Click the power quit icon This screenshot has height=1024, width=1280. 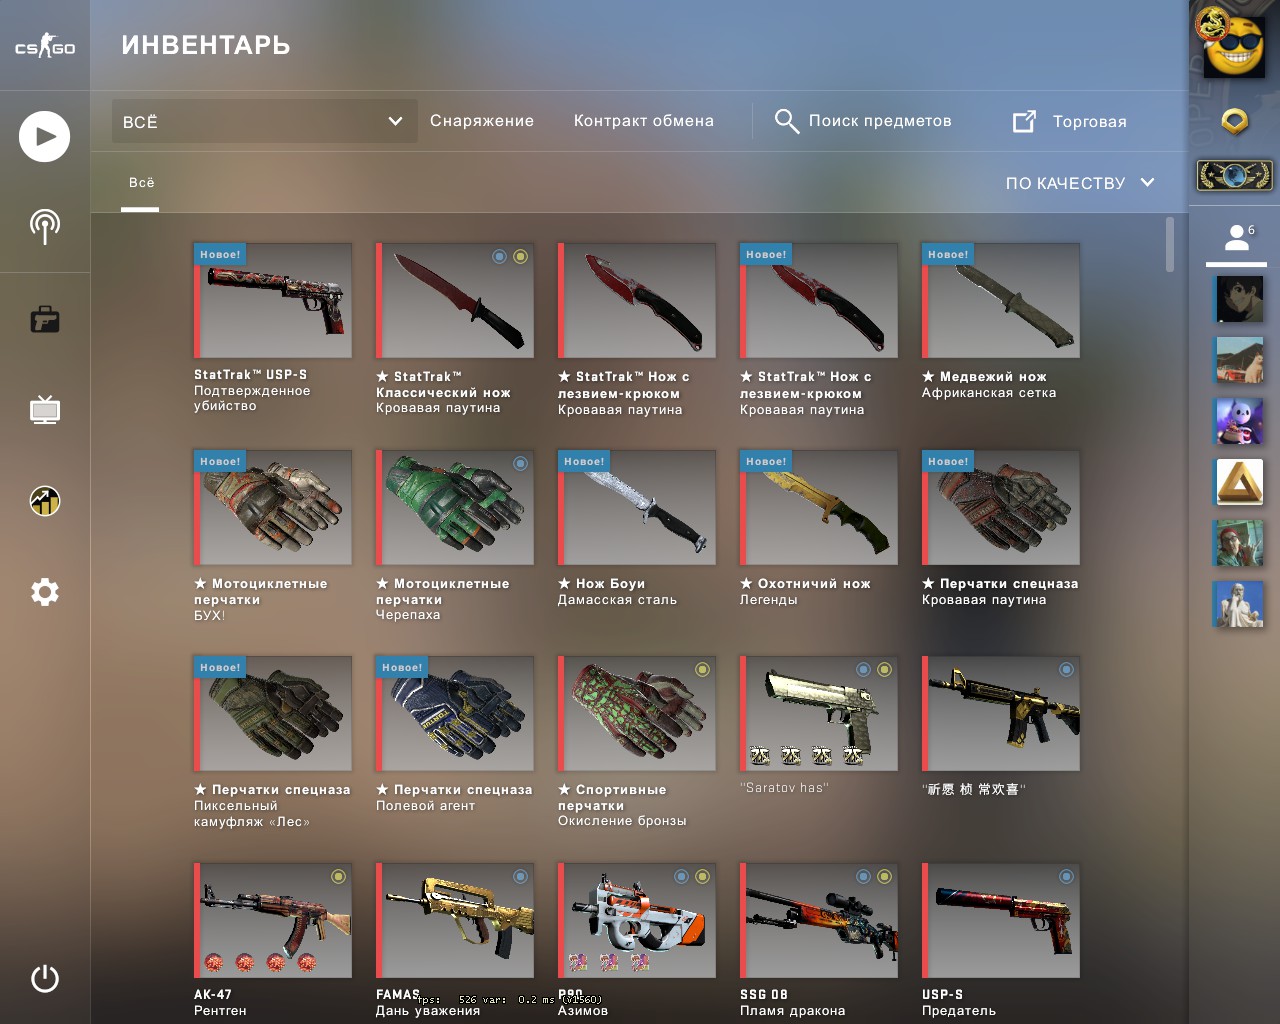pos(44,978)
